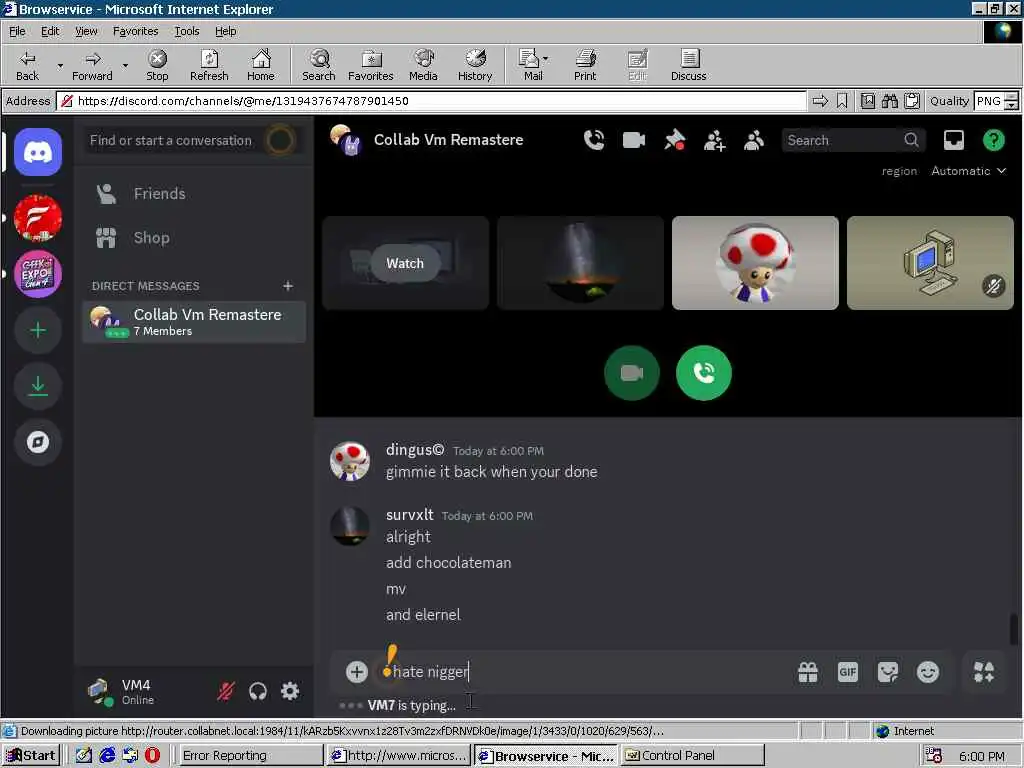Click the green join call phone button
The image size is (1024, 768).
(703, 373)
